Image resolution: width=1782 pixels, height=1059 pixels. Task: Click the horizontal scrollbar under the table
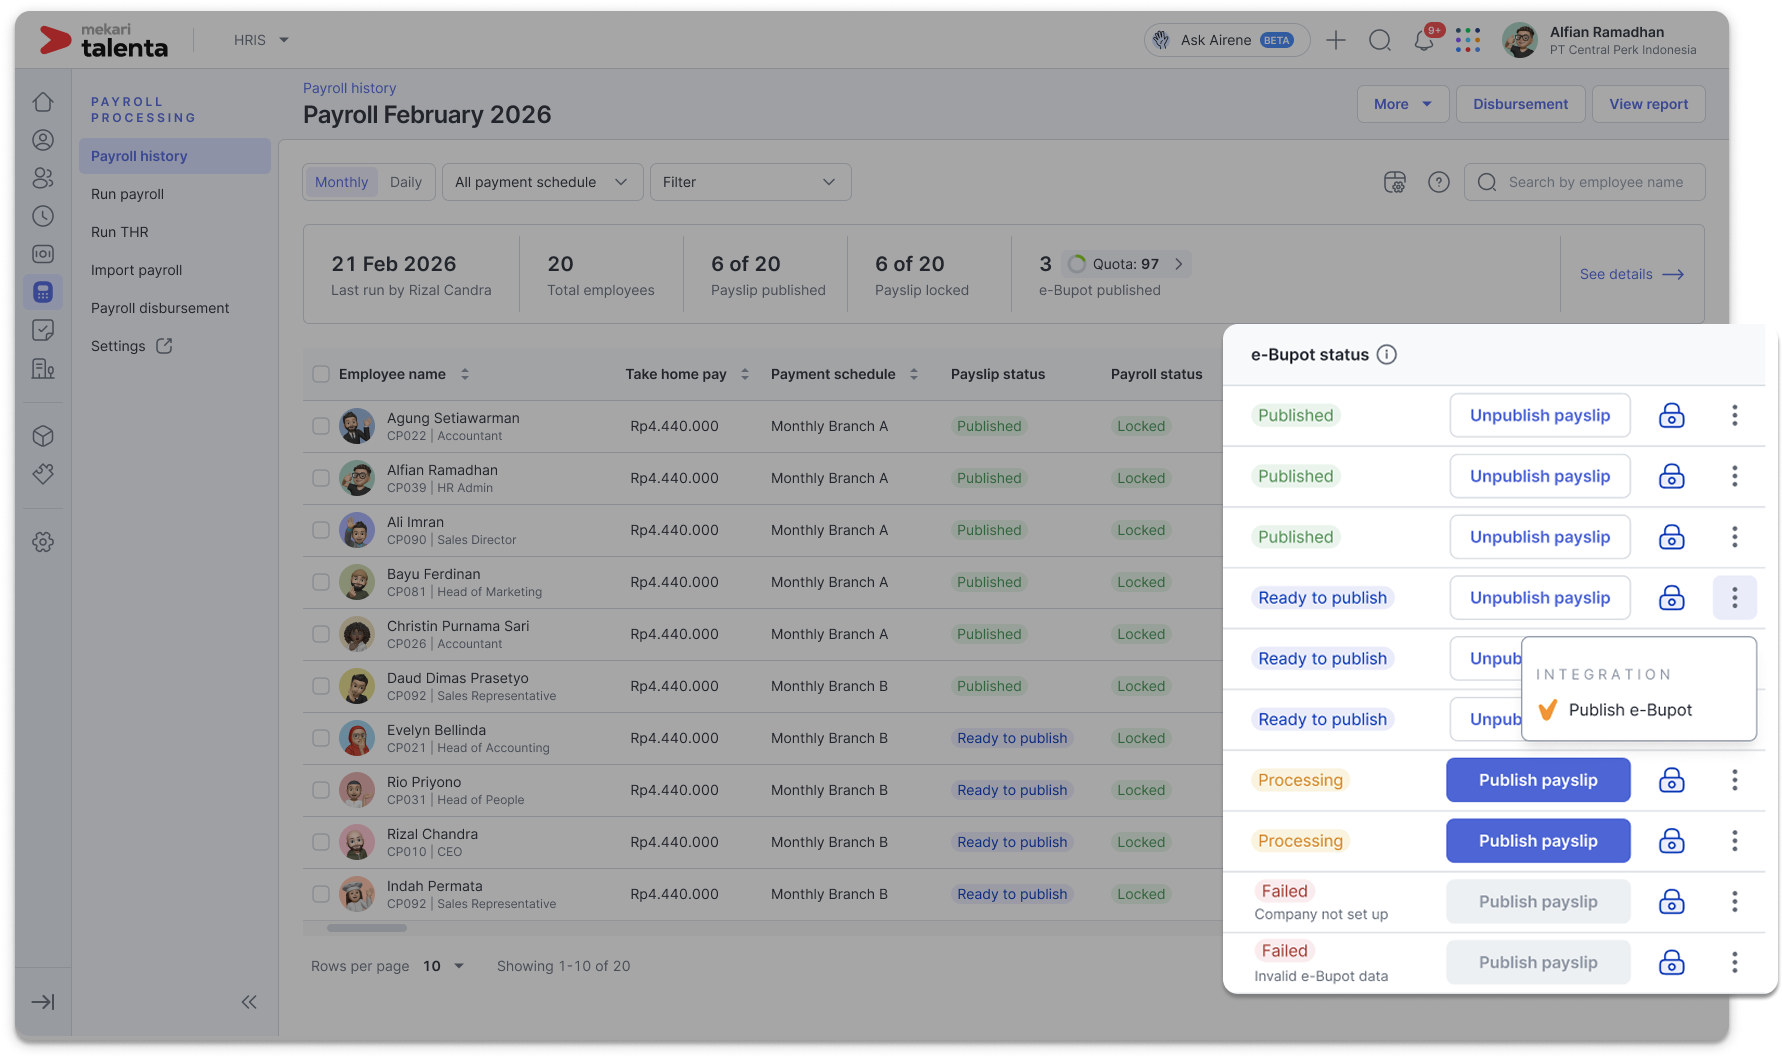[367, 928]
